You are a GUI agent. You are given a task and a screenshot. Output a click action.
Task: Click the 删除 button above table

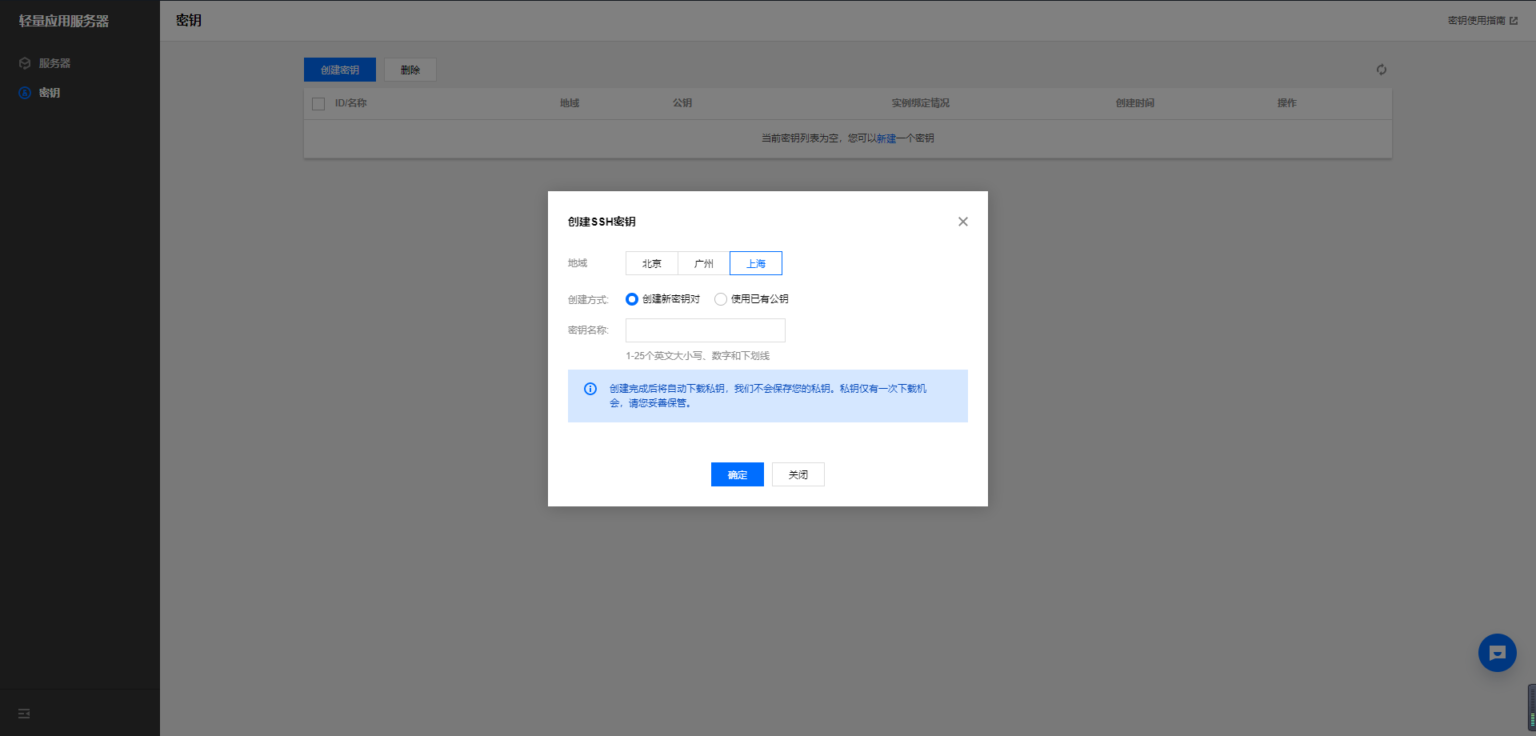click(x=410, y=70)
